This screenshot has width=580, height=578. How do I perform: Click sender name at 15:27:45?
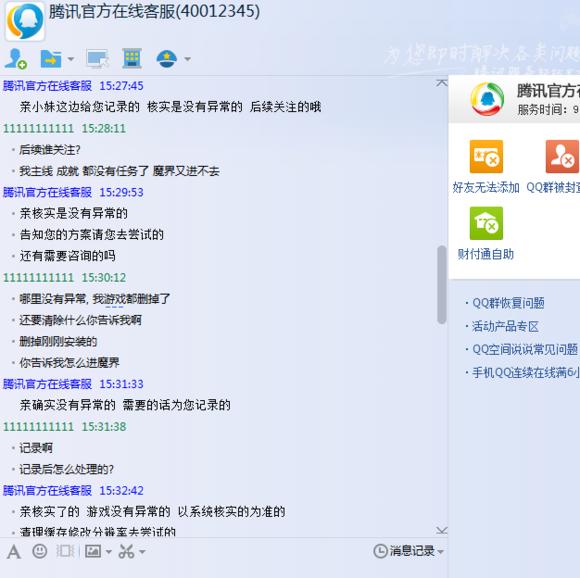(x=47, y=86)
